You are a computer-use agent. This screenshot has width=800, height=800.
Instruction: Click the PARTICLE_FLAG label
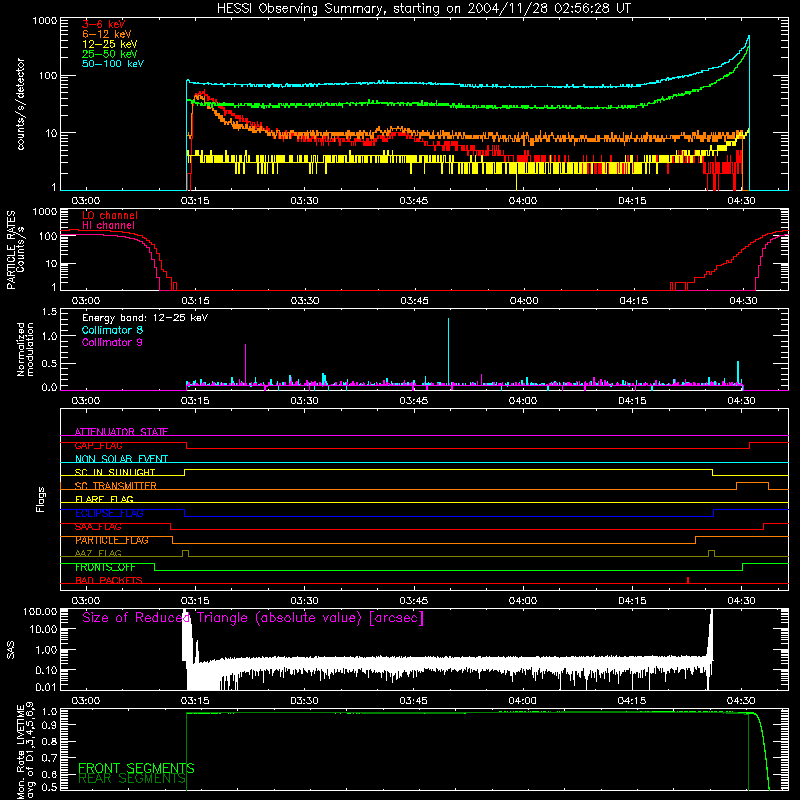click(x=112, y=540)
